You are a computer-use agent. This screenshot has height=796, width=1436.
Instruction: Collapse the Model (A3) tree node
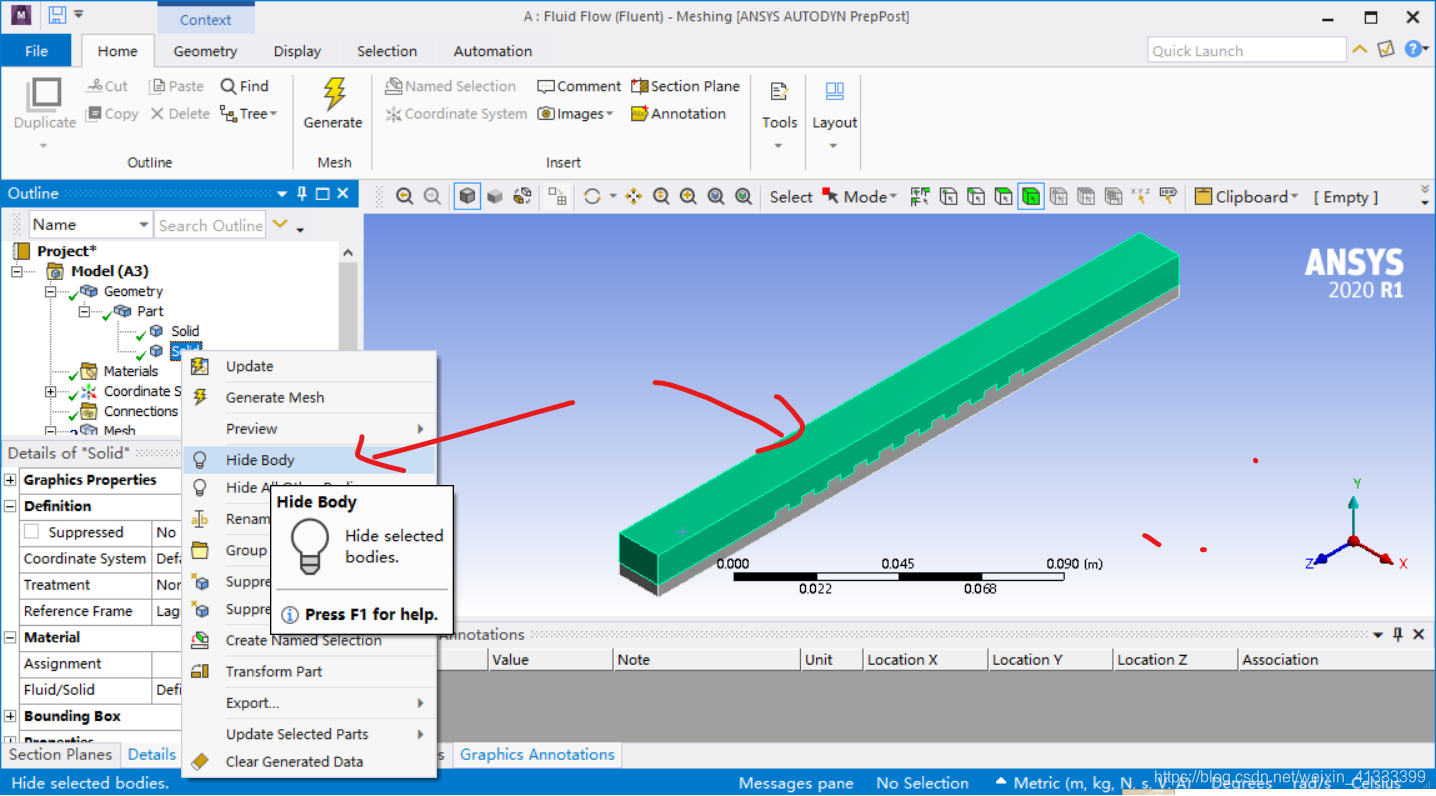click(x=16, y=271)
